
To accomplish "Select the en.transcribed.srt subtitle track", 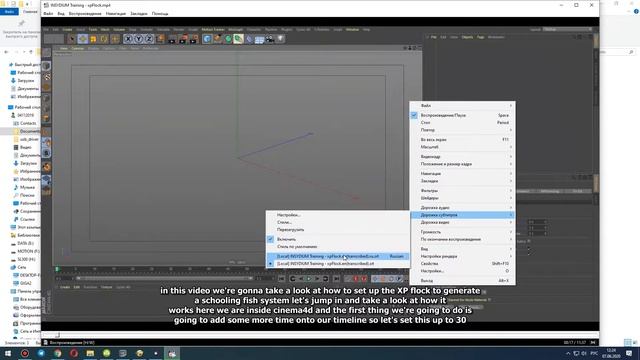I will [x=338, y=264].
